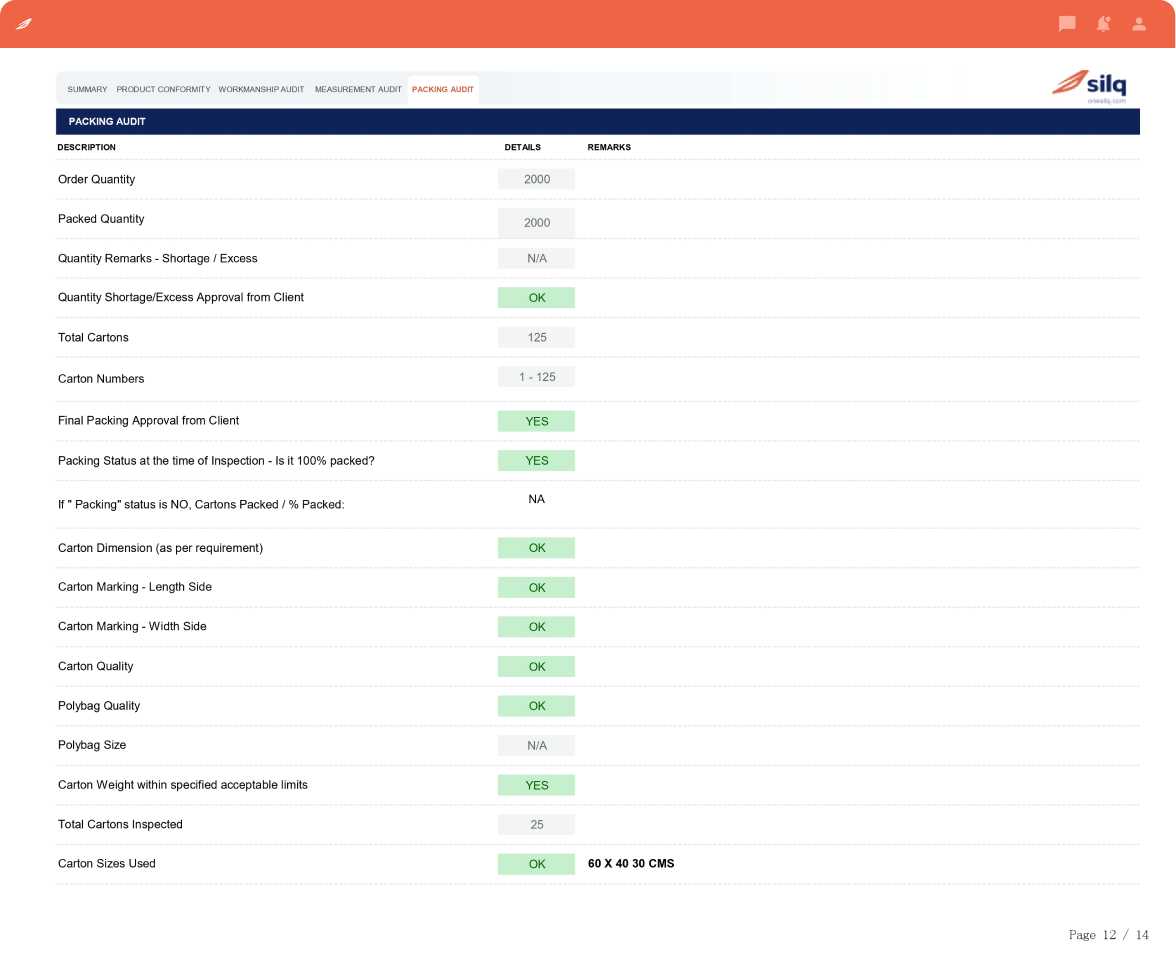
Task: Click the Carton Quality label
Action: tap(95, 666)
